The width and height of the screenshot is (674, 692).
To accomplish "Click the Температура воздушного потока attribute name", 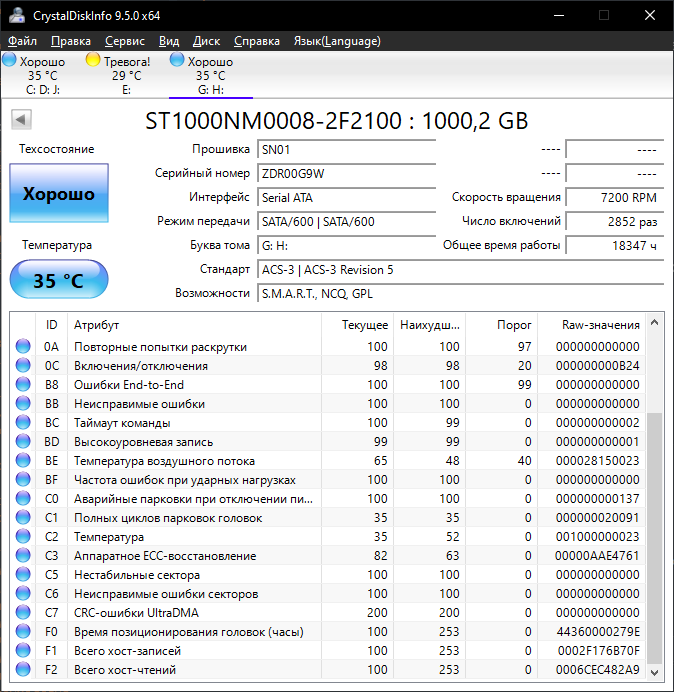I will click(x=164, y=461).
